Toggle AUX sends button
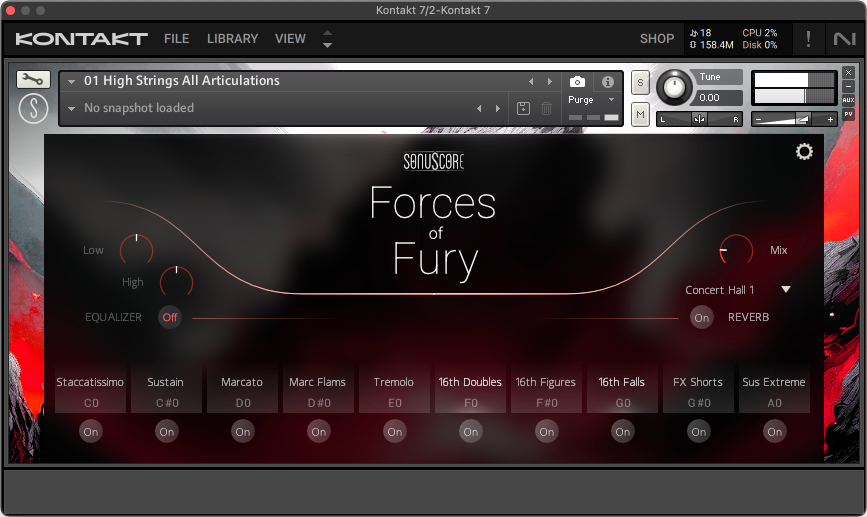This screenshot has width=867, height=517. [x=848, y=100]
